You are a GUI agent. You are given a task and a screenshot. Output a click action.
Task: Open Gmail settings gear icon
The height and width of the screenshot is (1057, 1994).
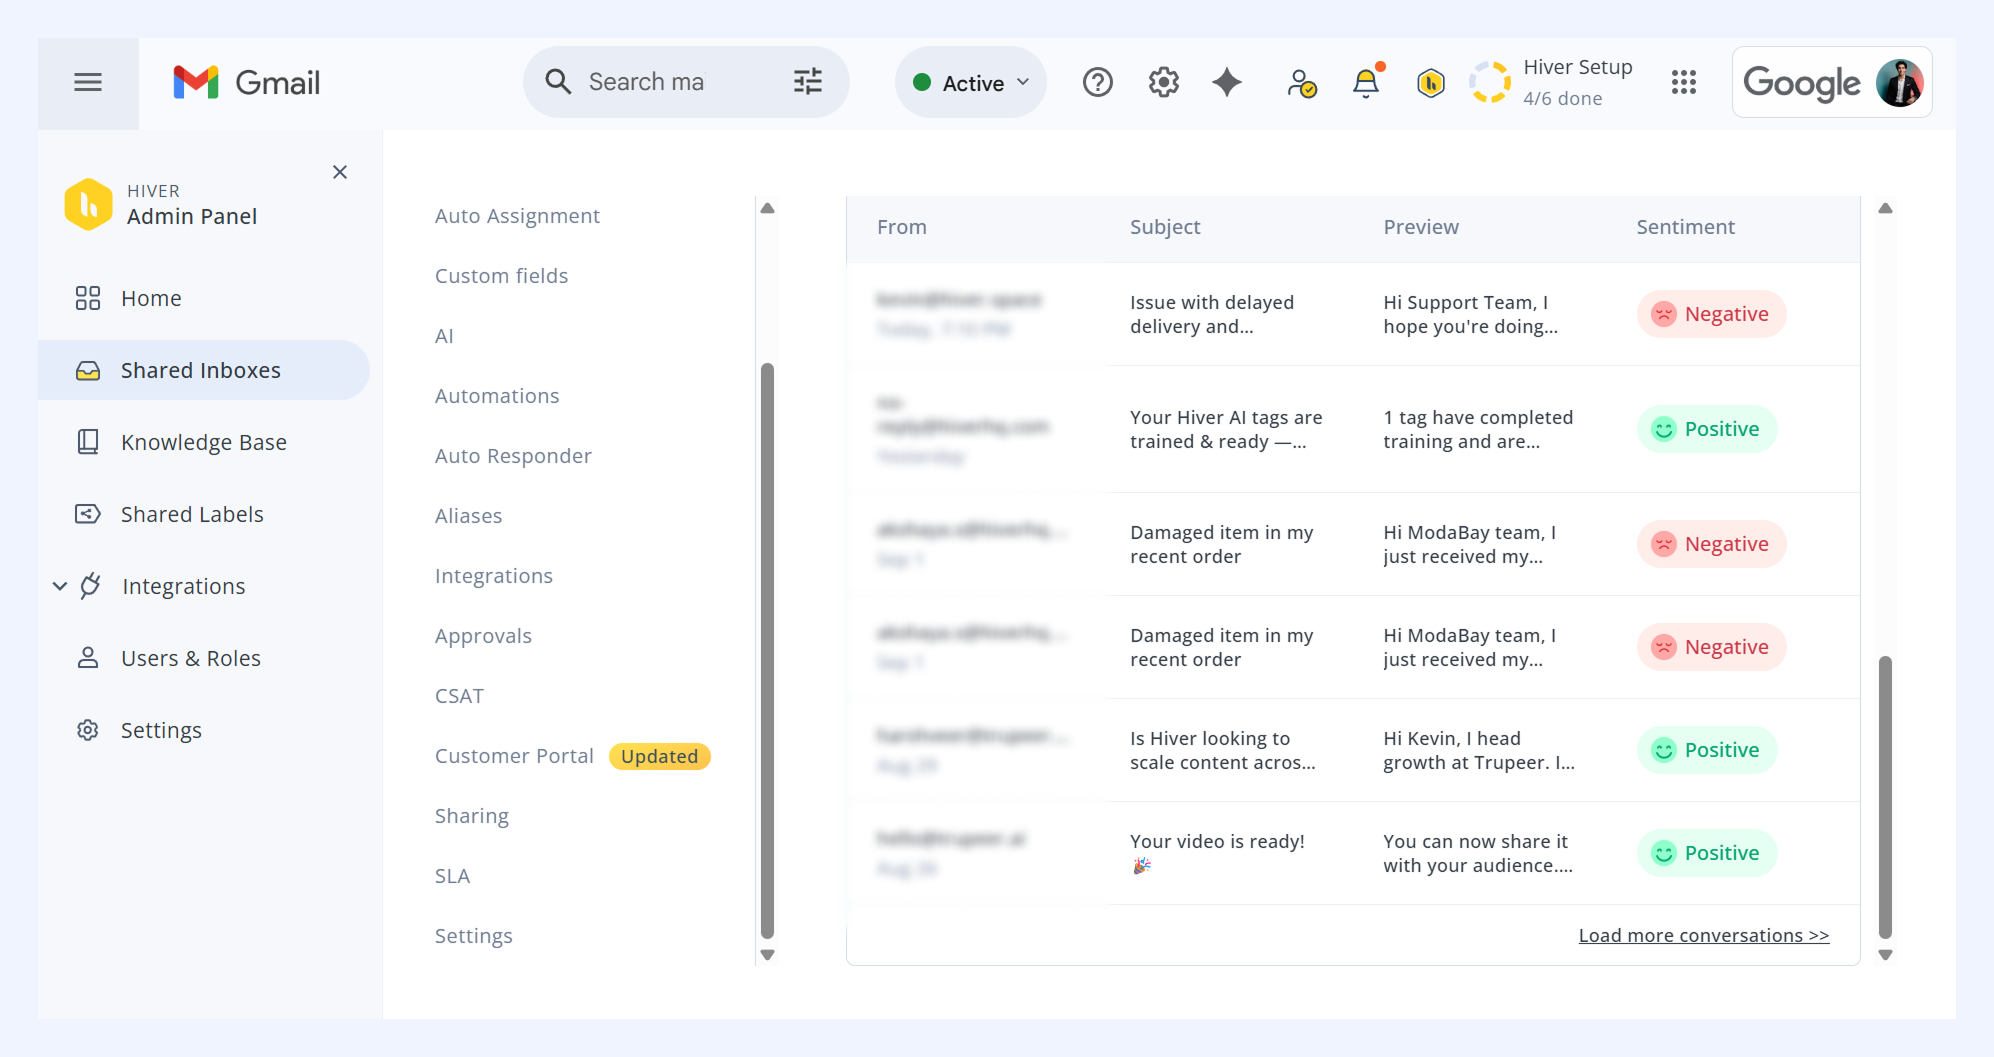pos(1164,83)
